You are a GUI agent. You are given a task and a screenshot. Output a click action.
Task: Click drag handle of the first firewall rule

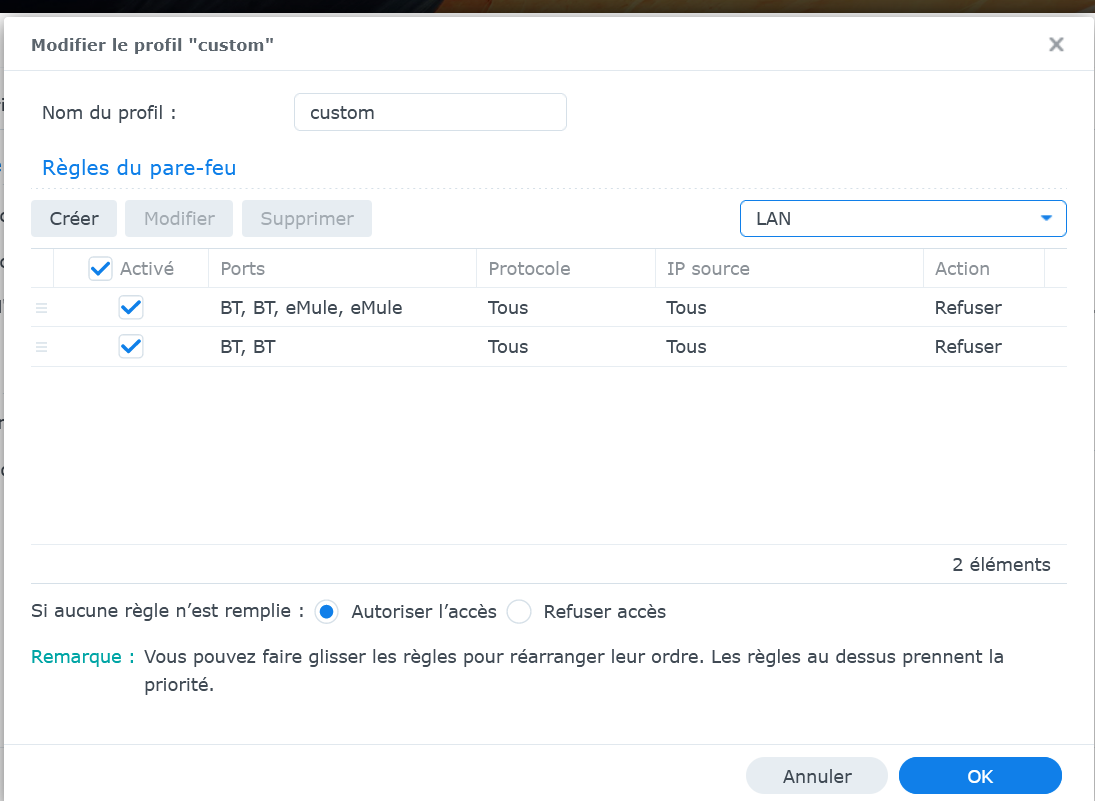pos(41,308)
